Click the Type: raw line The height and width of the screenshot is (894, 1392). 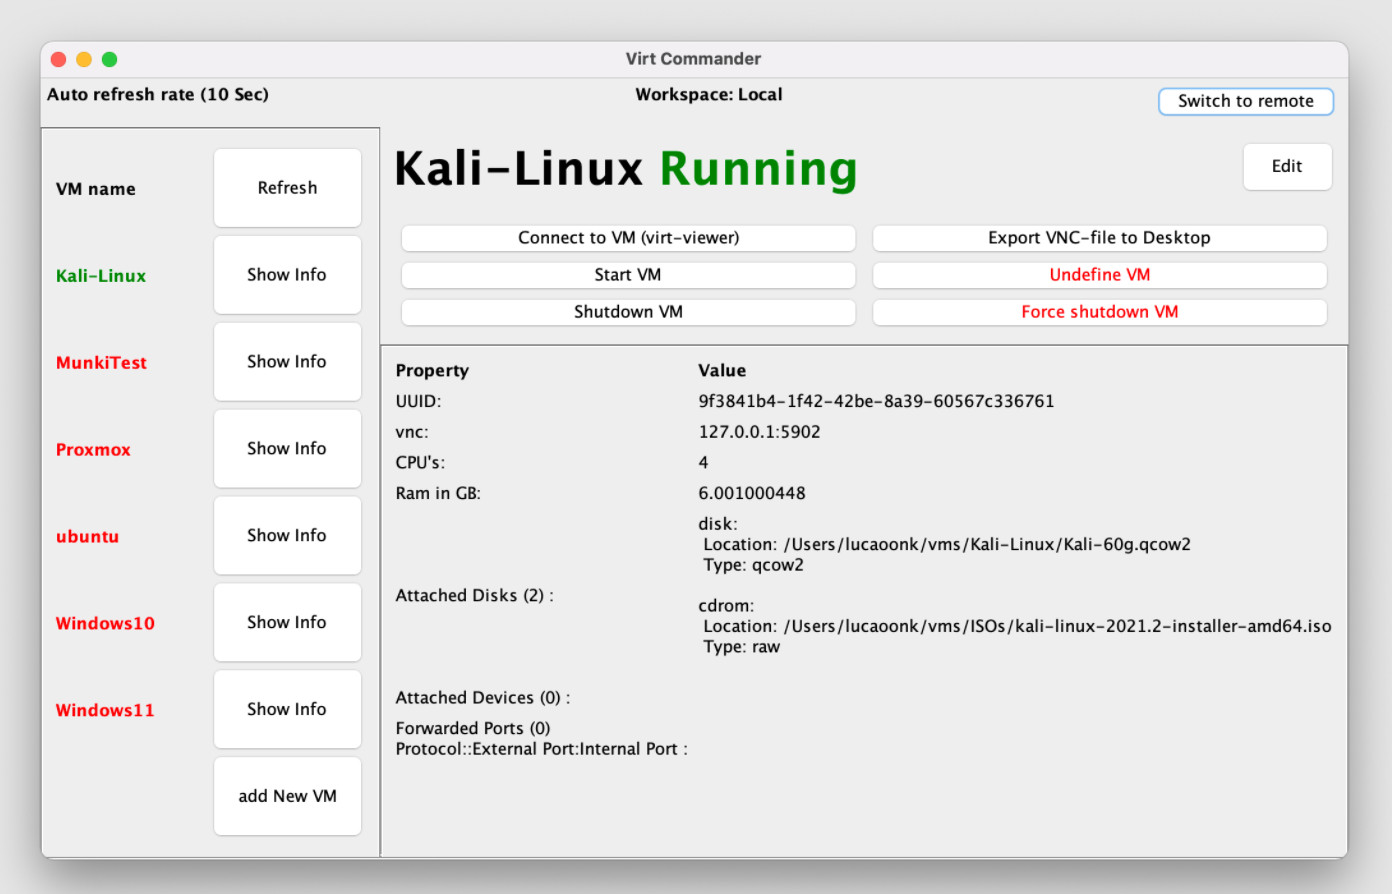coord(741,648)
